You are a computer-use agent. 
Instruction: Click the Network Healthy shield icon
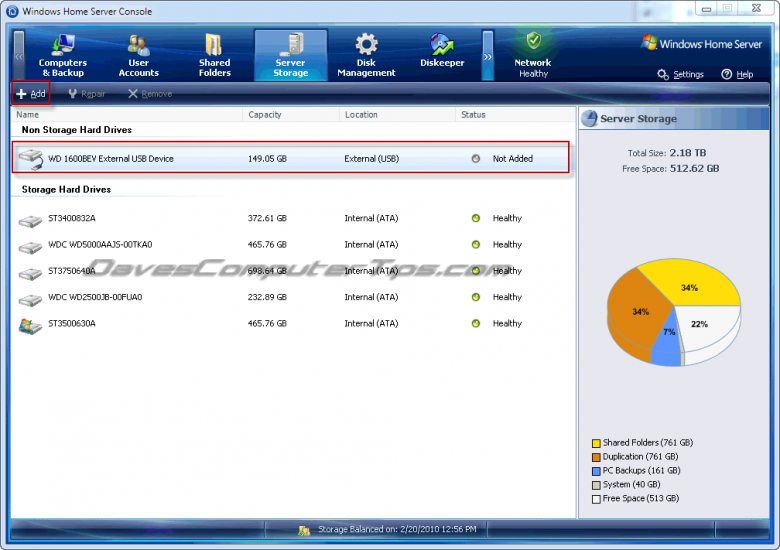click(533, 42)
